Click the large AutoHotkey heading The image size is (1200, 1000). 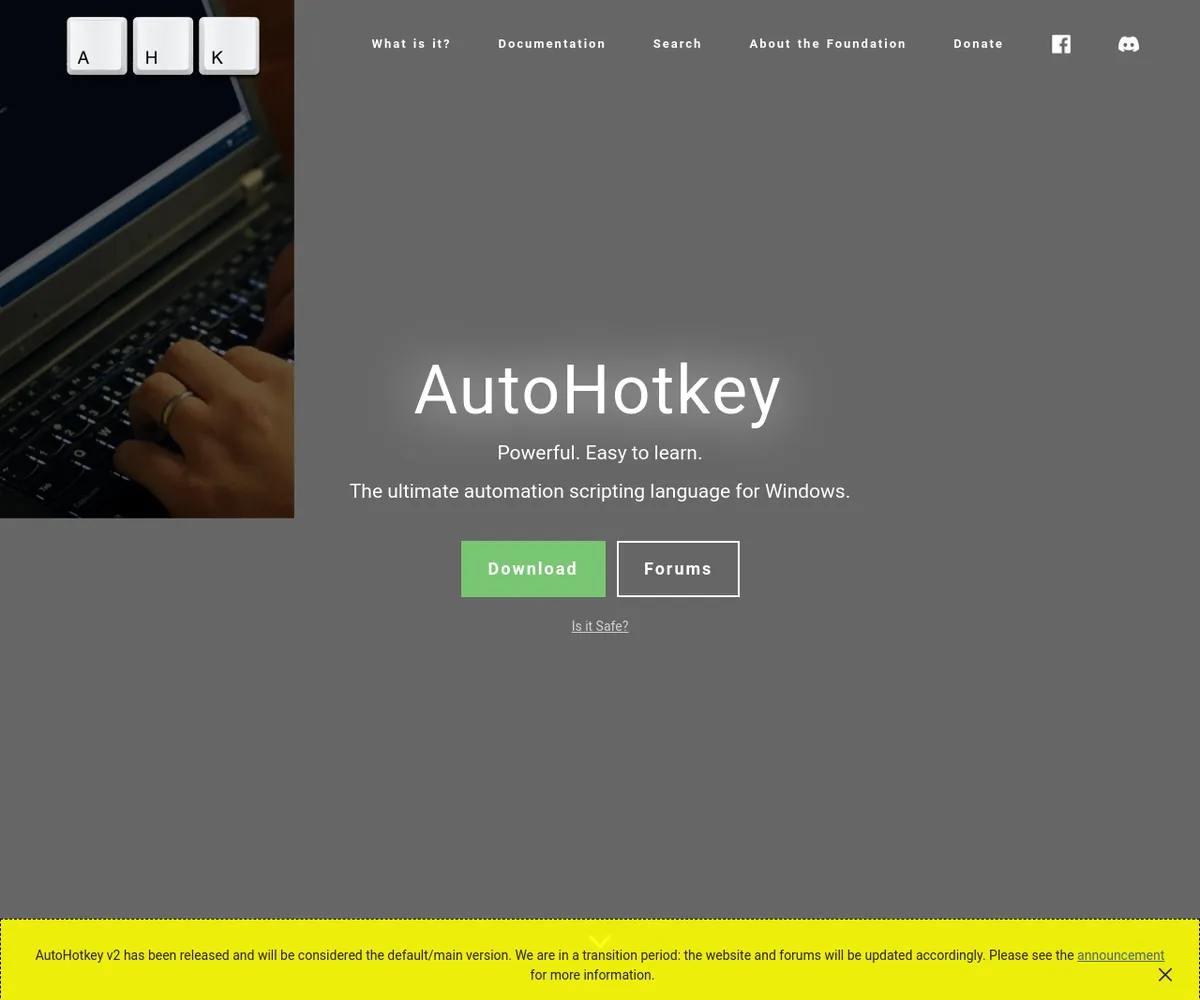(598, 390)
